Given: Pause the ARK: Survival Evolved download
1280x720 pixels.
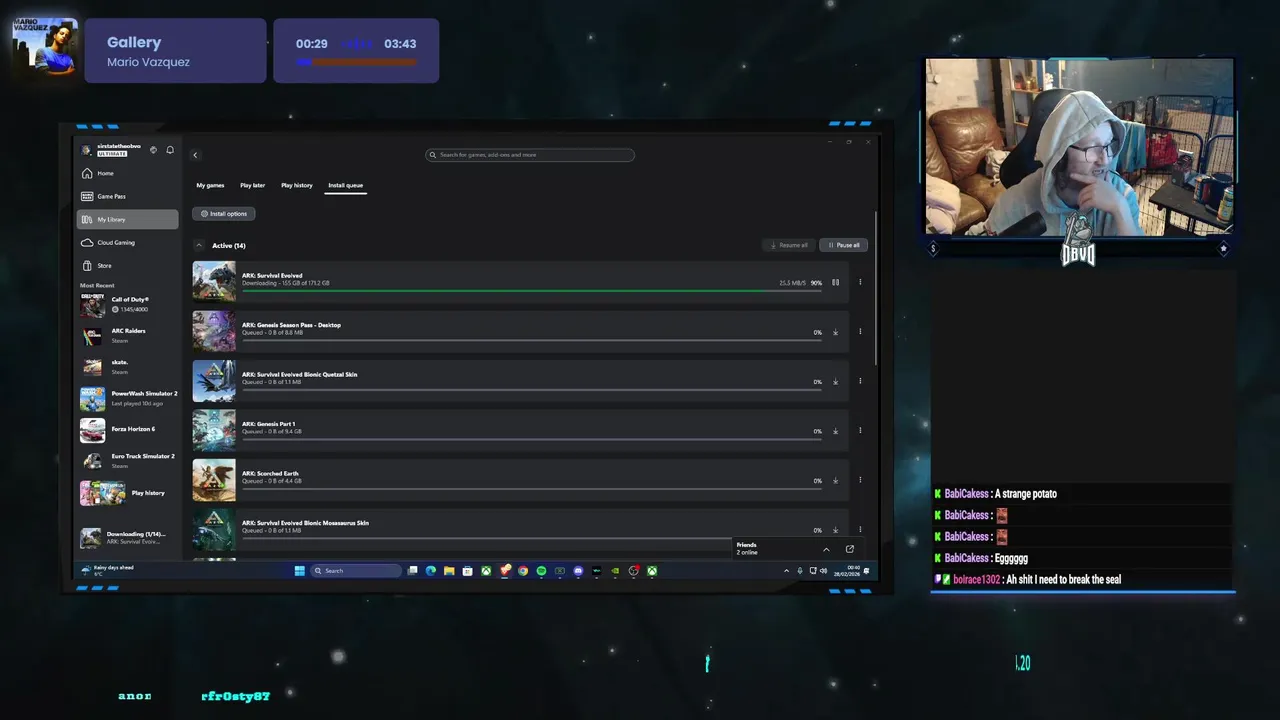Looking at the screenshot, I should (835, 282).
